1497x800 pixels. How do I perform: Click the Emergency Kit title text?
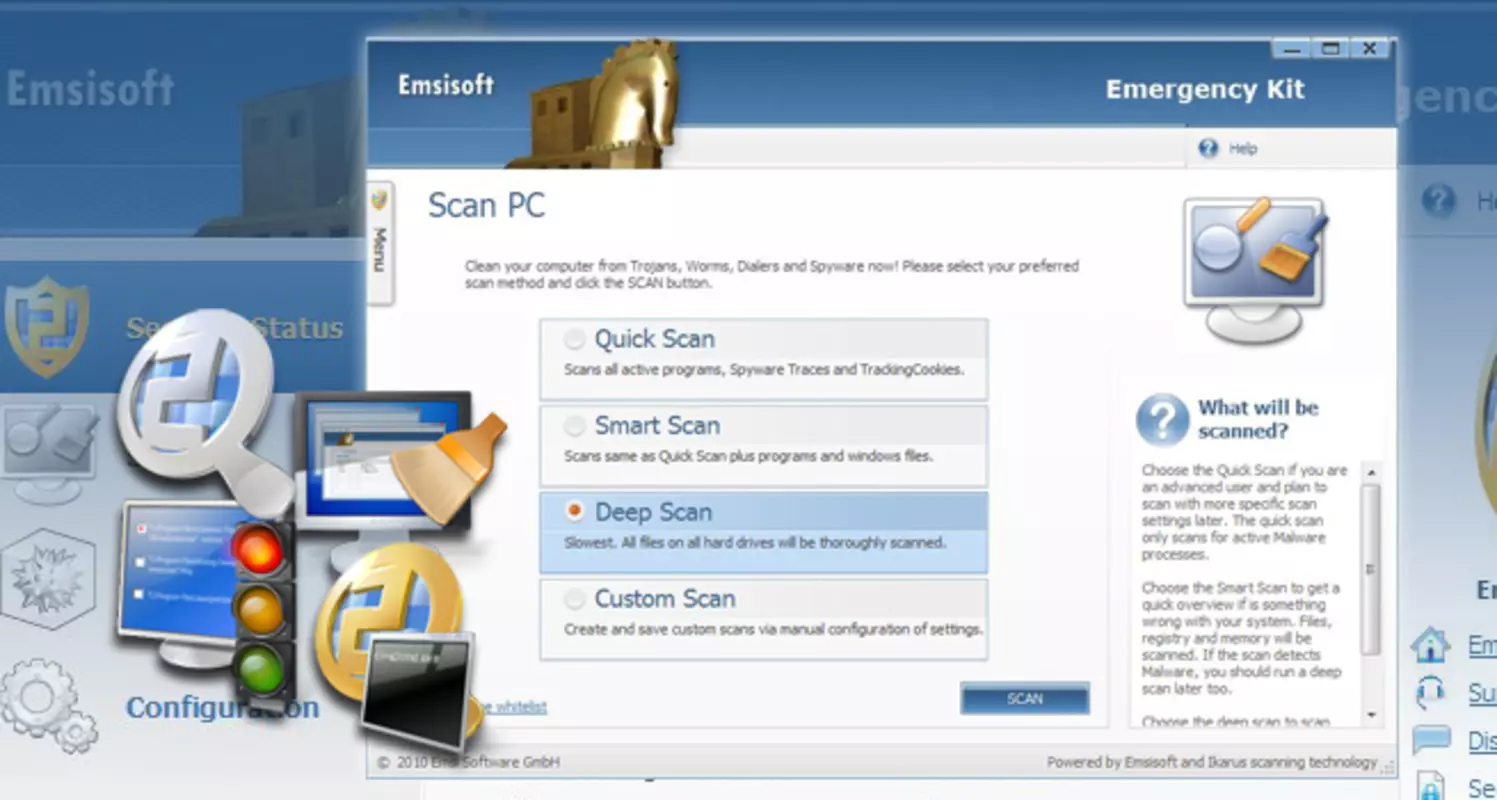pyautogui.click(x=1205, y=89)
